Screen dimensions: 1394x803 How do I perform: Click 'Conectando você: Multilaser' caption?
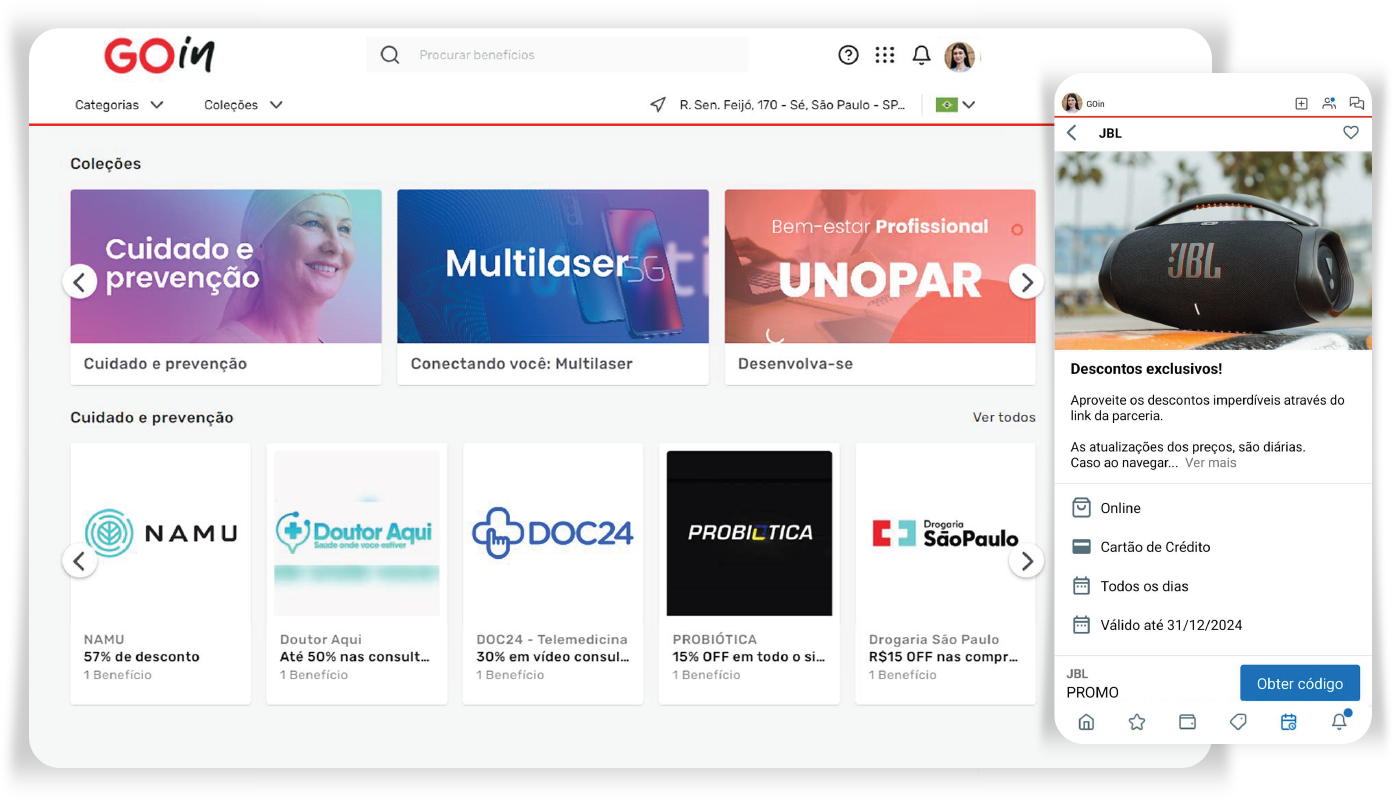[522, 364]
